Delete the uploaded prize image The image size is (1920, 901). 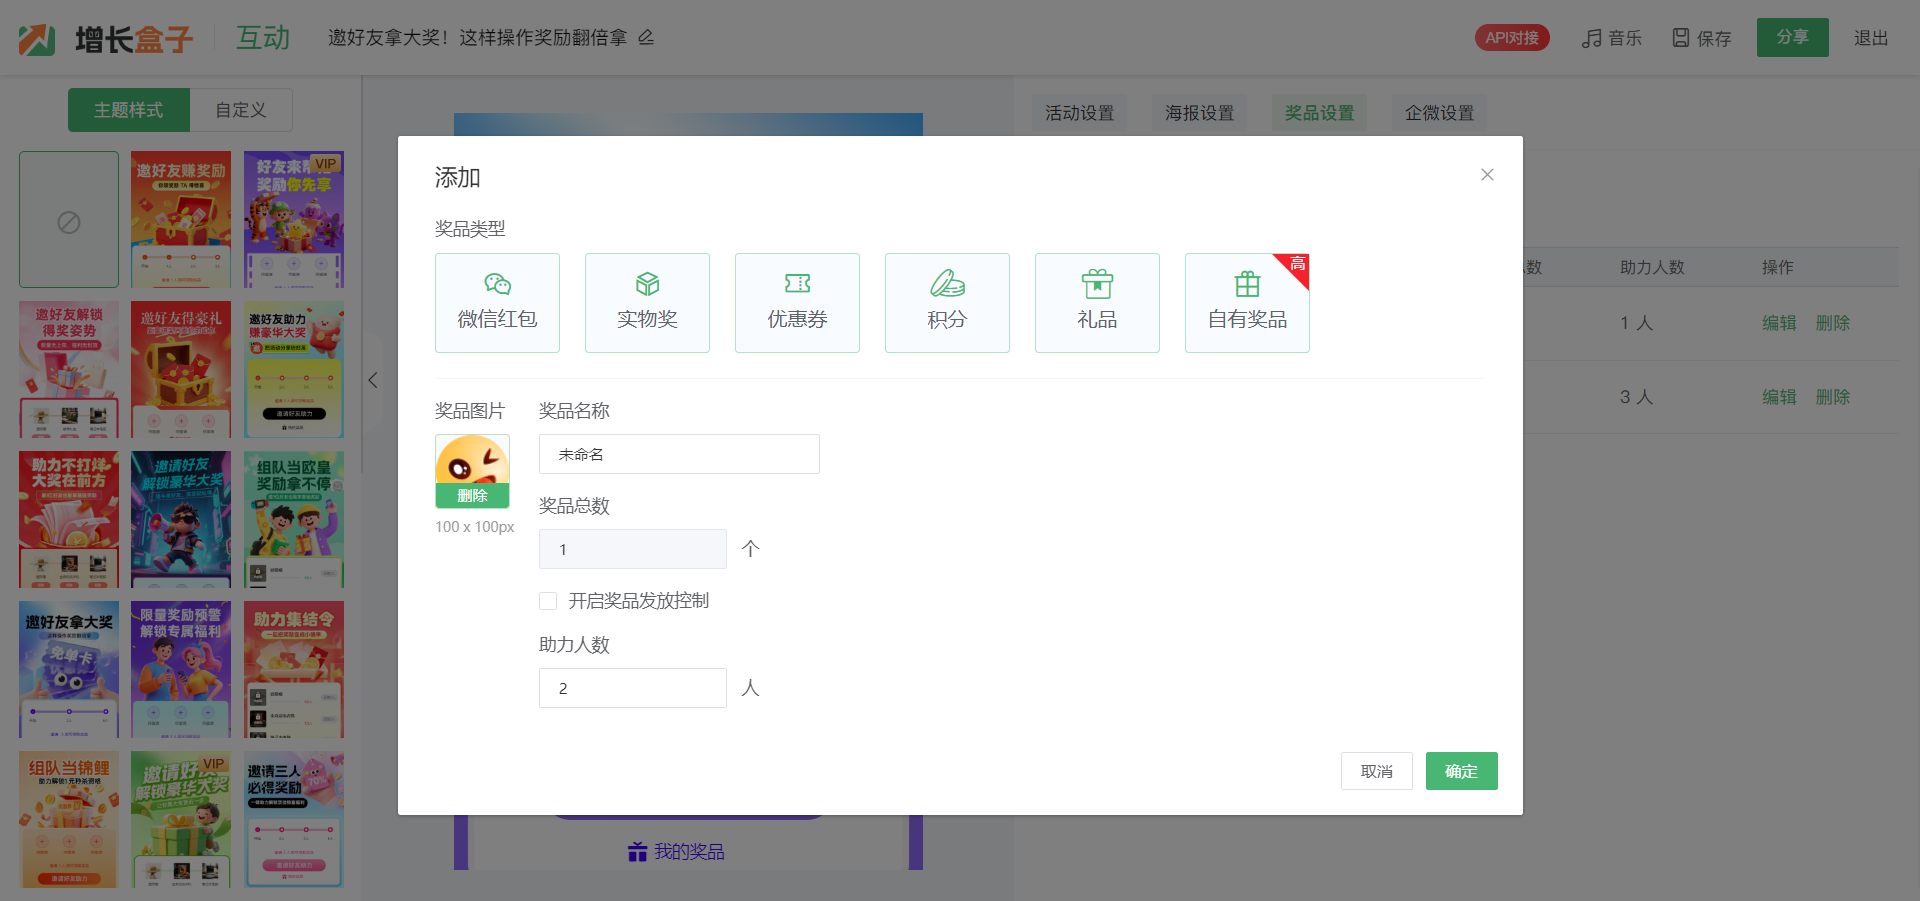coord(472,496)
